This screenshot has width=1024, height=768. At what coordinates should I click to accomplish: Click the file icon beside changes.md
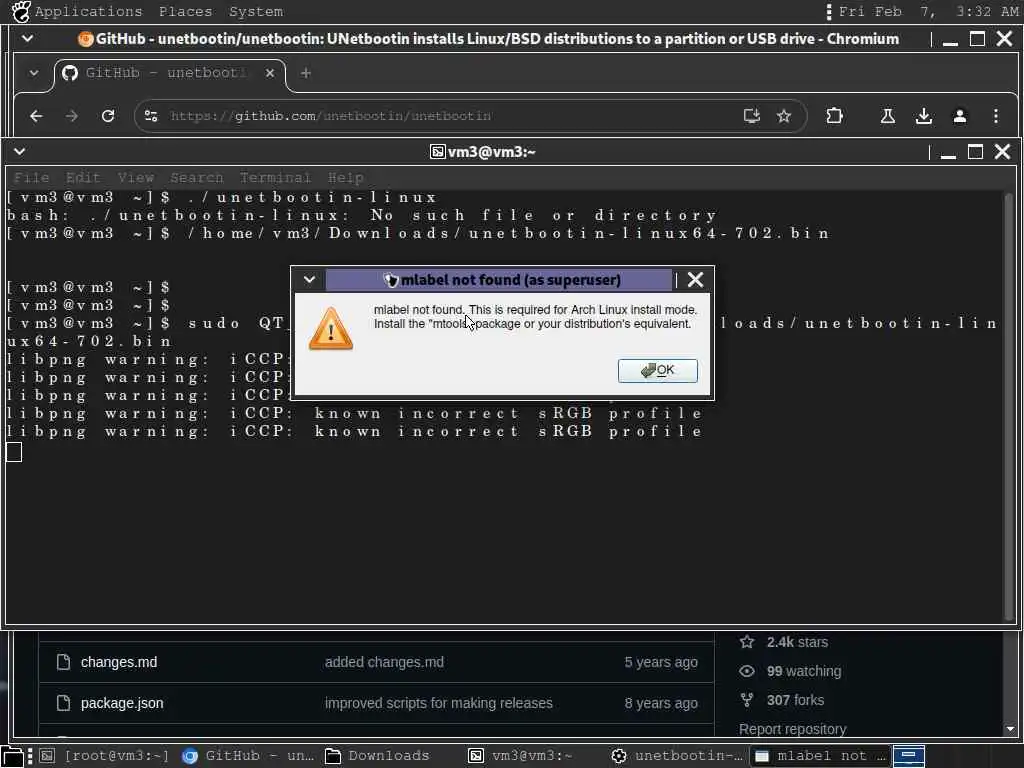coord(63,662)
